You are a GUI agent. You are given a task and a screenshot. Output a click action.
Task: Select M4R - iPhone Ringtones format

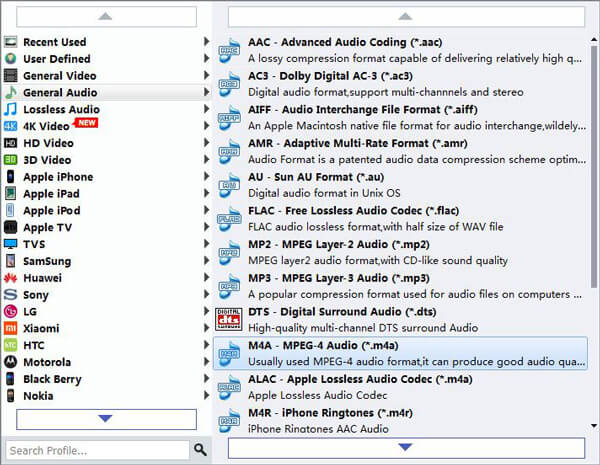click(401, 421)
